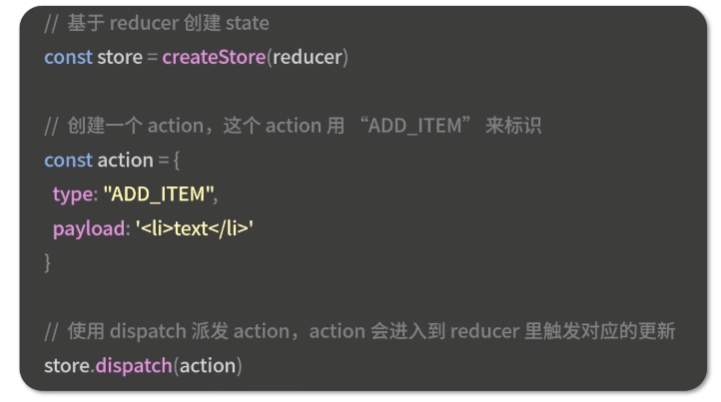Click the closing curly brace of action object
Image resolution: width=721 pixels, height=402 pixels.
pyautogui.click(x=47, y=263)
